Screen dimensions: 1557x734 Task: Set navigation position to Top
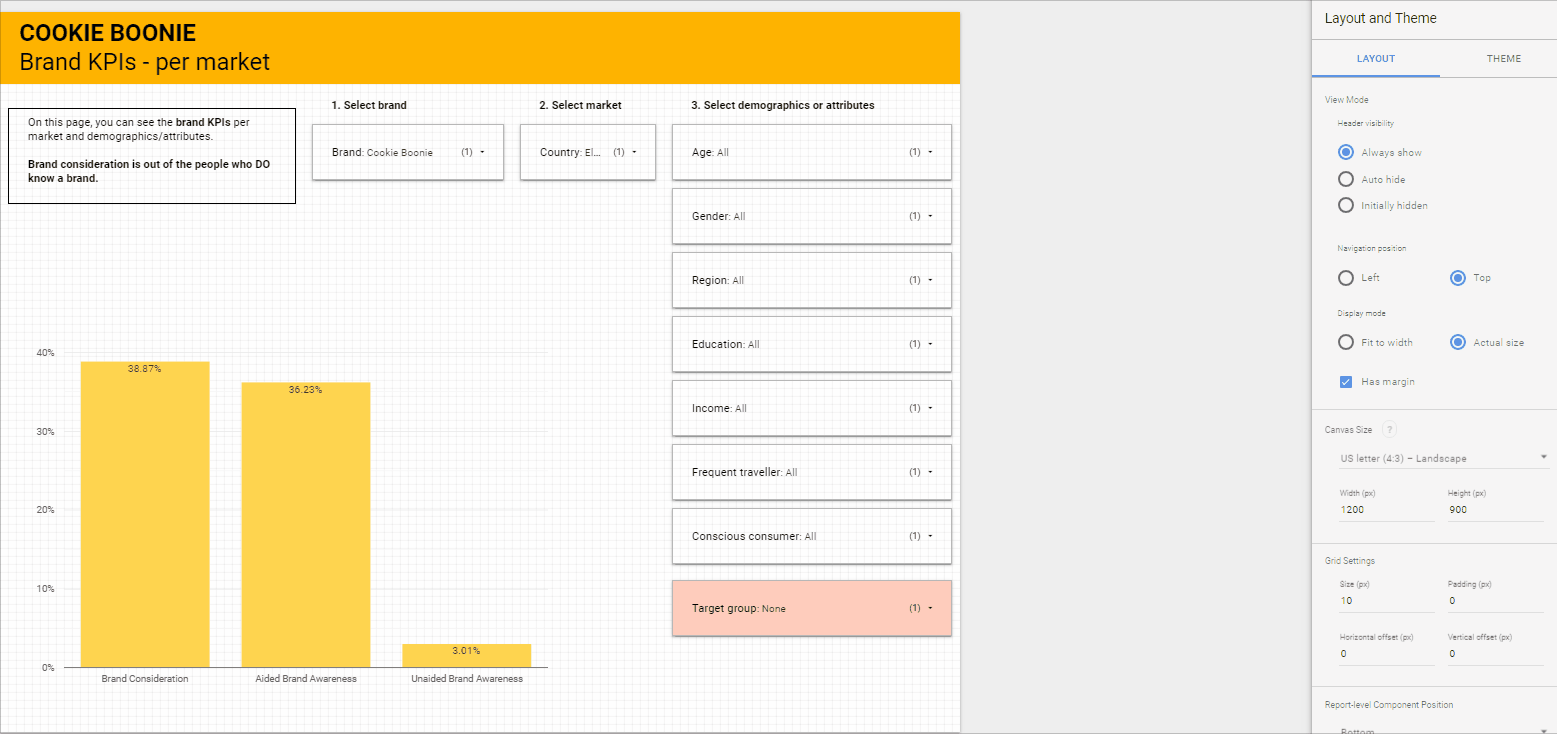[x=1457, y=278]
